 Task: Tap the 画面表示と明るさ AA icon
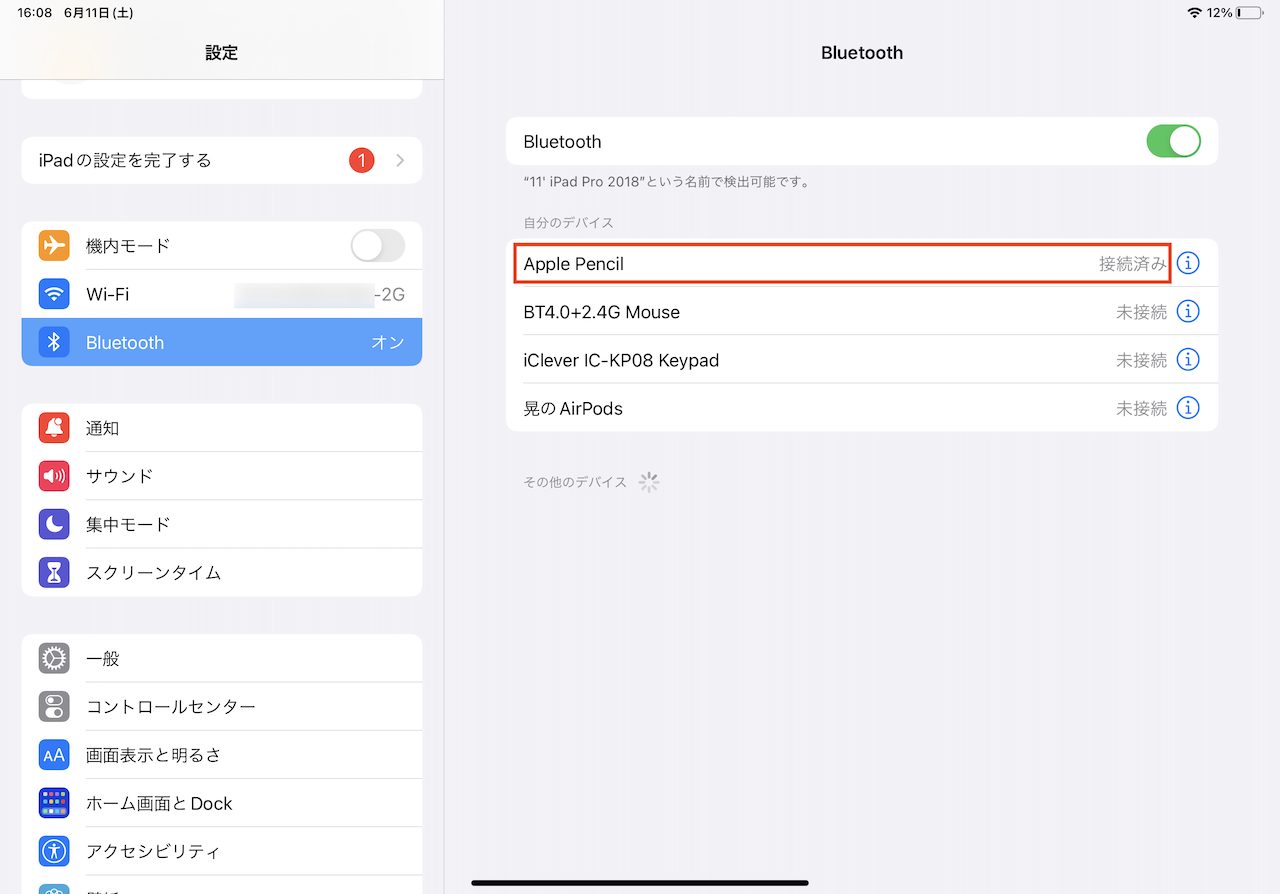coord(54,755)
